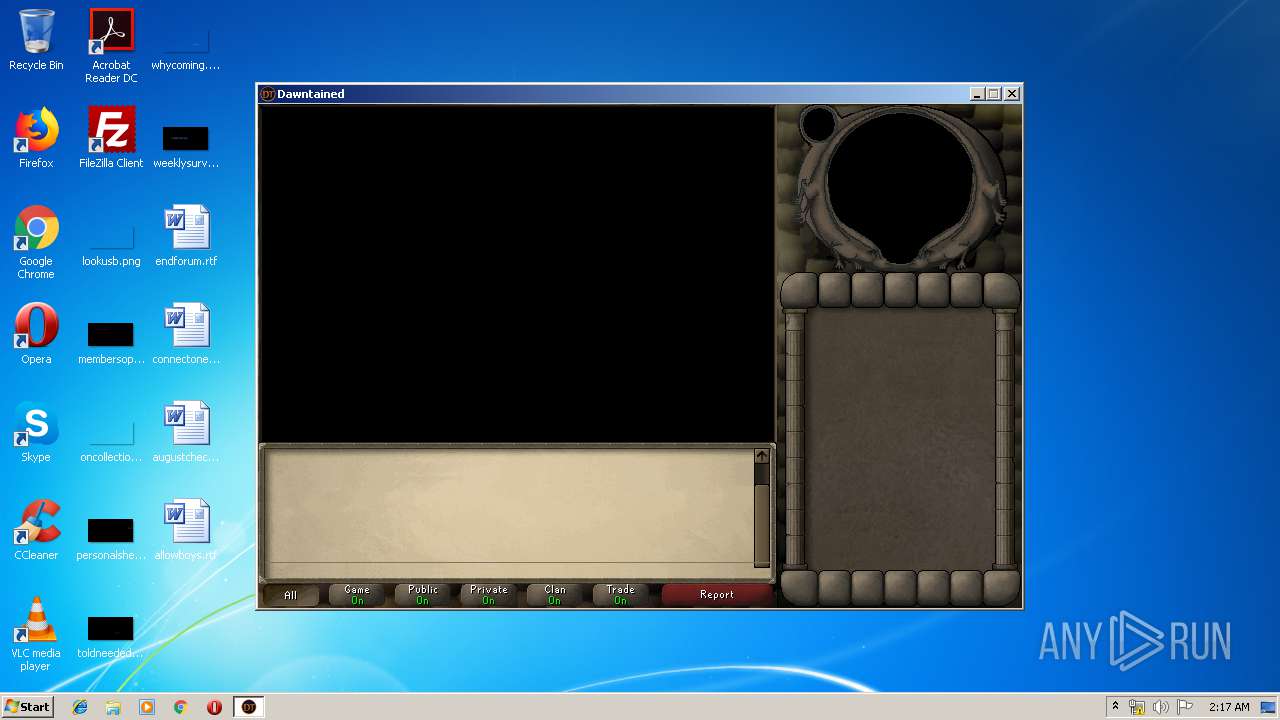
Task: Toggle the Public chat filter
Action: 423,594
